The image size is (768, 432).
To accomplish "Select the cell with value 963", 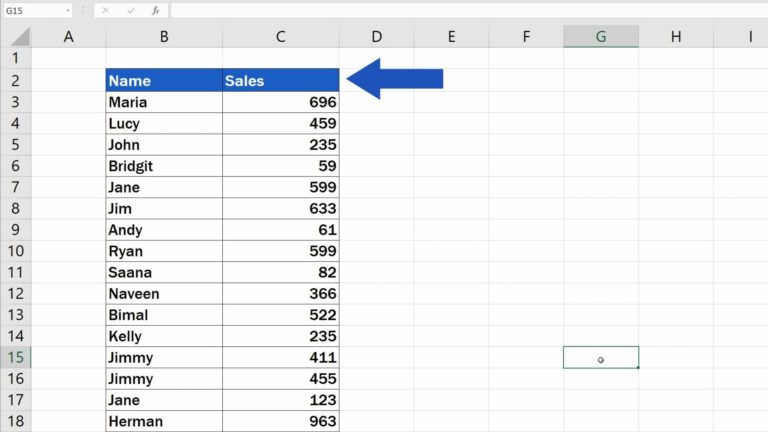I will tap(281, 421).
